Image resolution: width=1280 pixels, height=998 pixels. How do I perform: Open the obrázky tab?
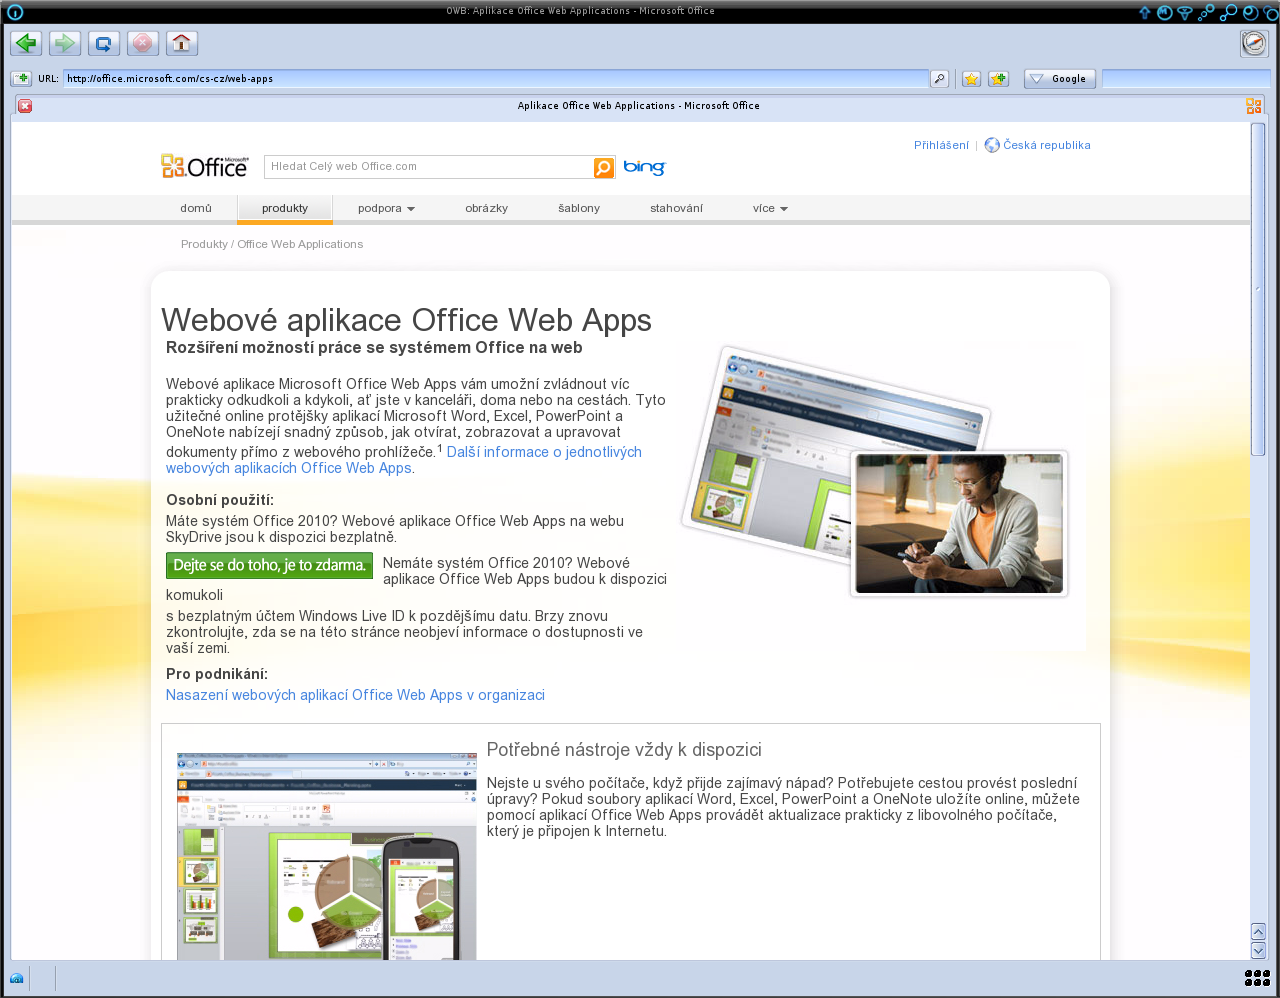click(486, 208)
